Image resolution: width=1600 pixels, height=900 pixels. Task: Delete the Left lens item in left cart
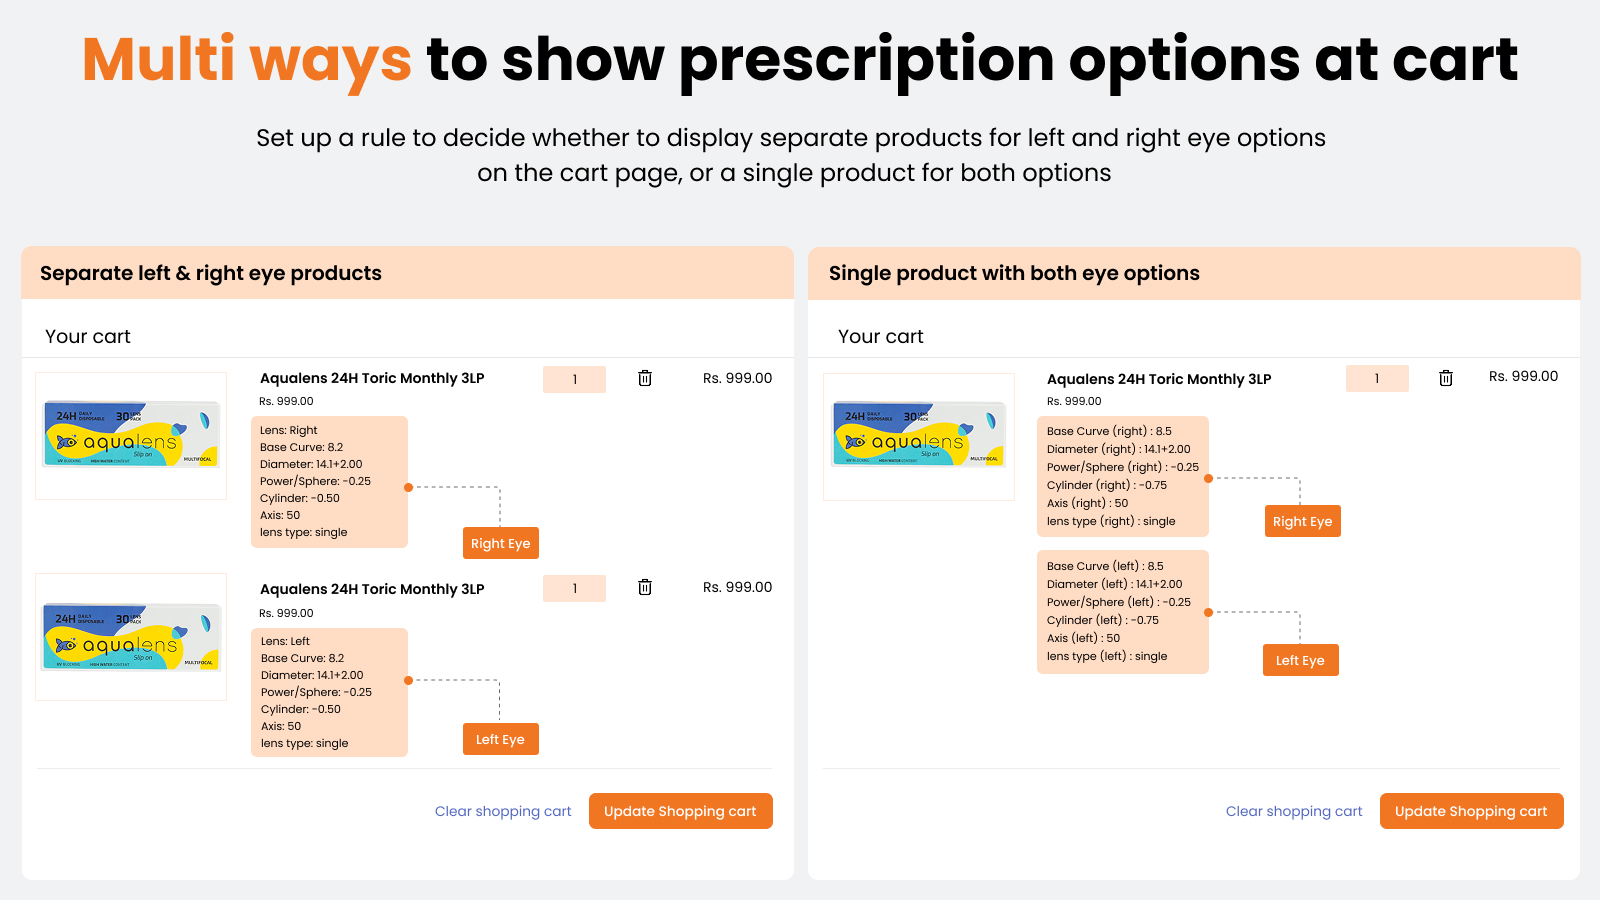pyautogui.click(x=645, y=587)
